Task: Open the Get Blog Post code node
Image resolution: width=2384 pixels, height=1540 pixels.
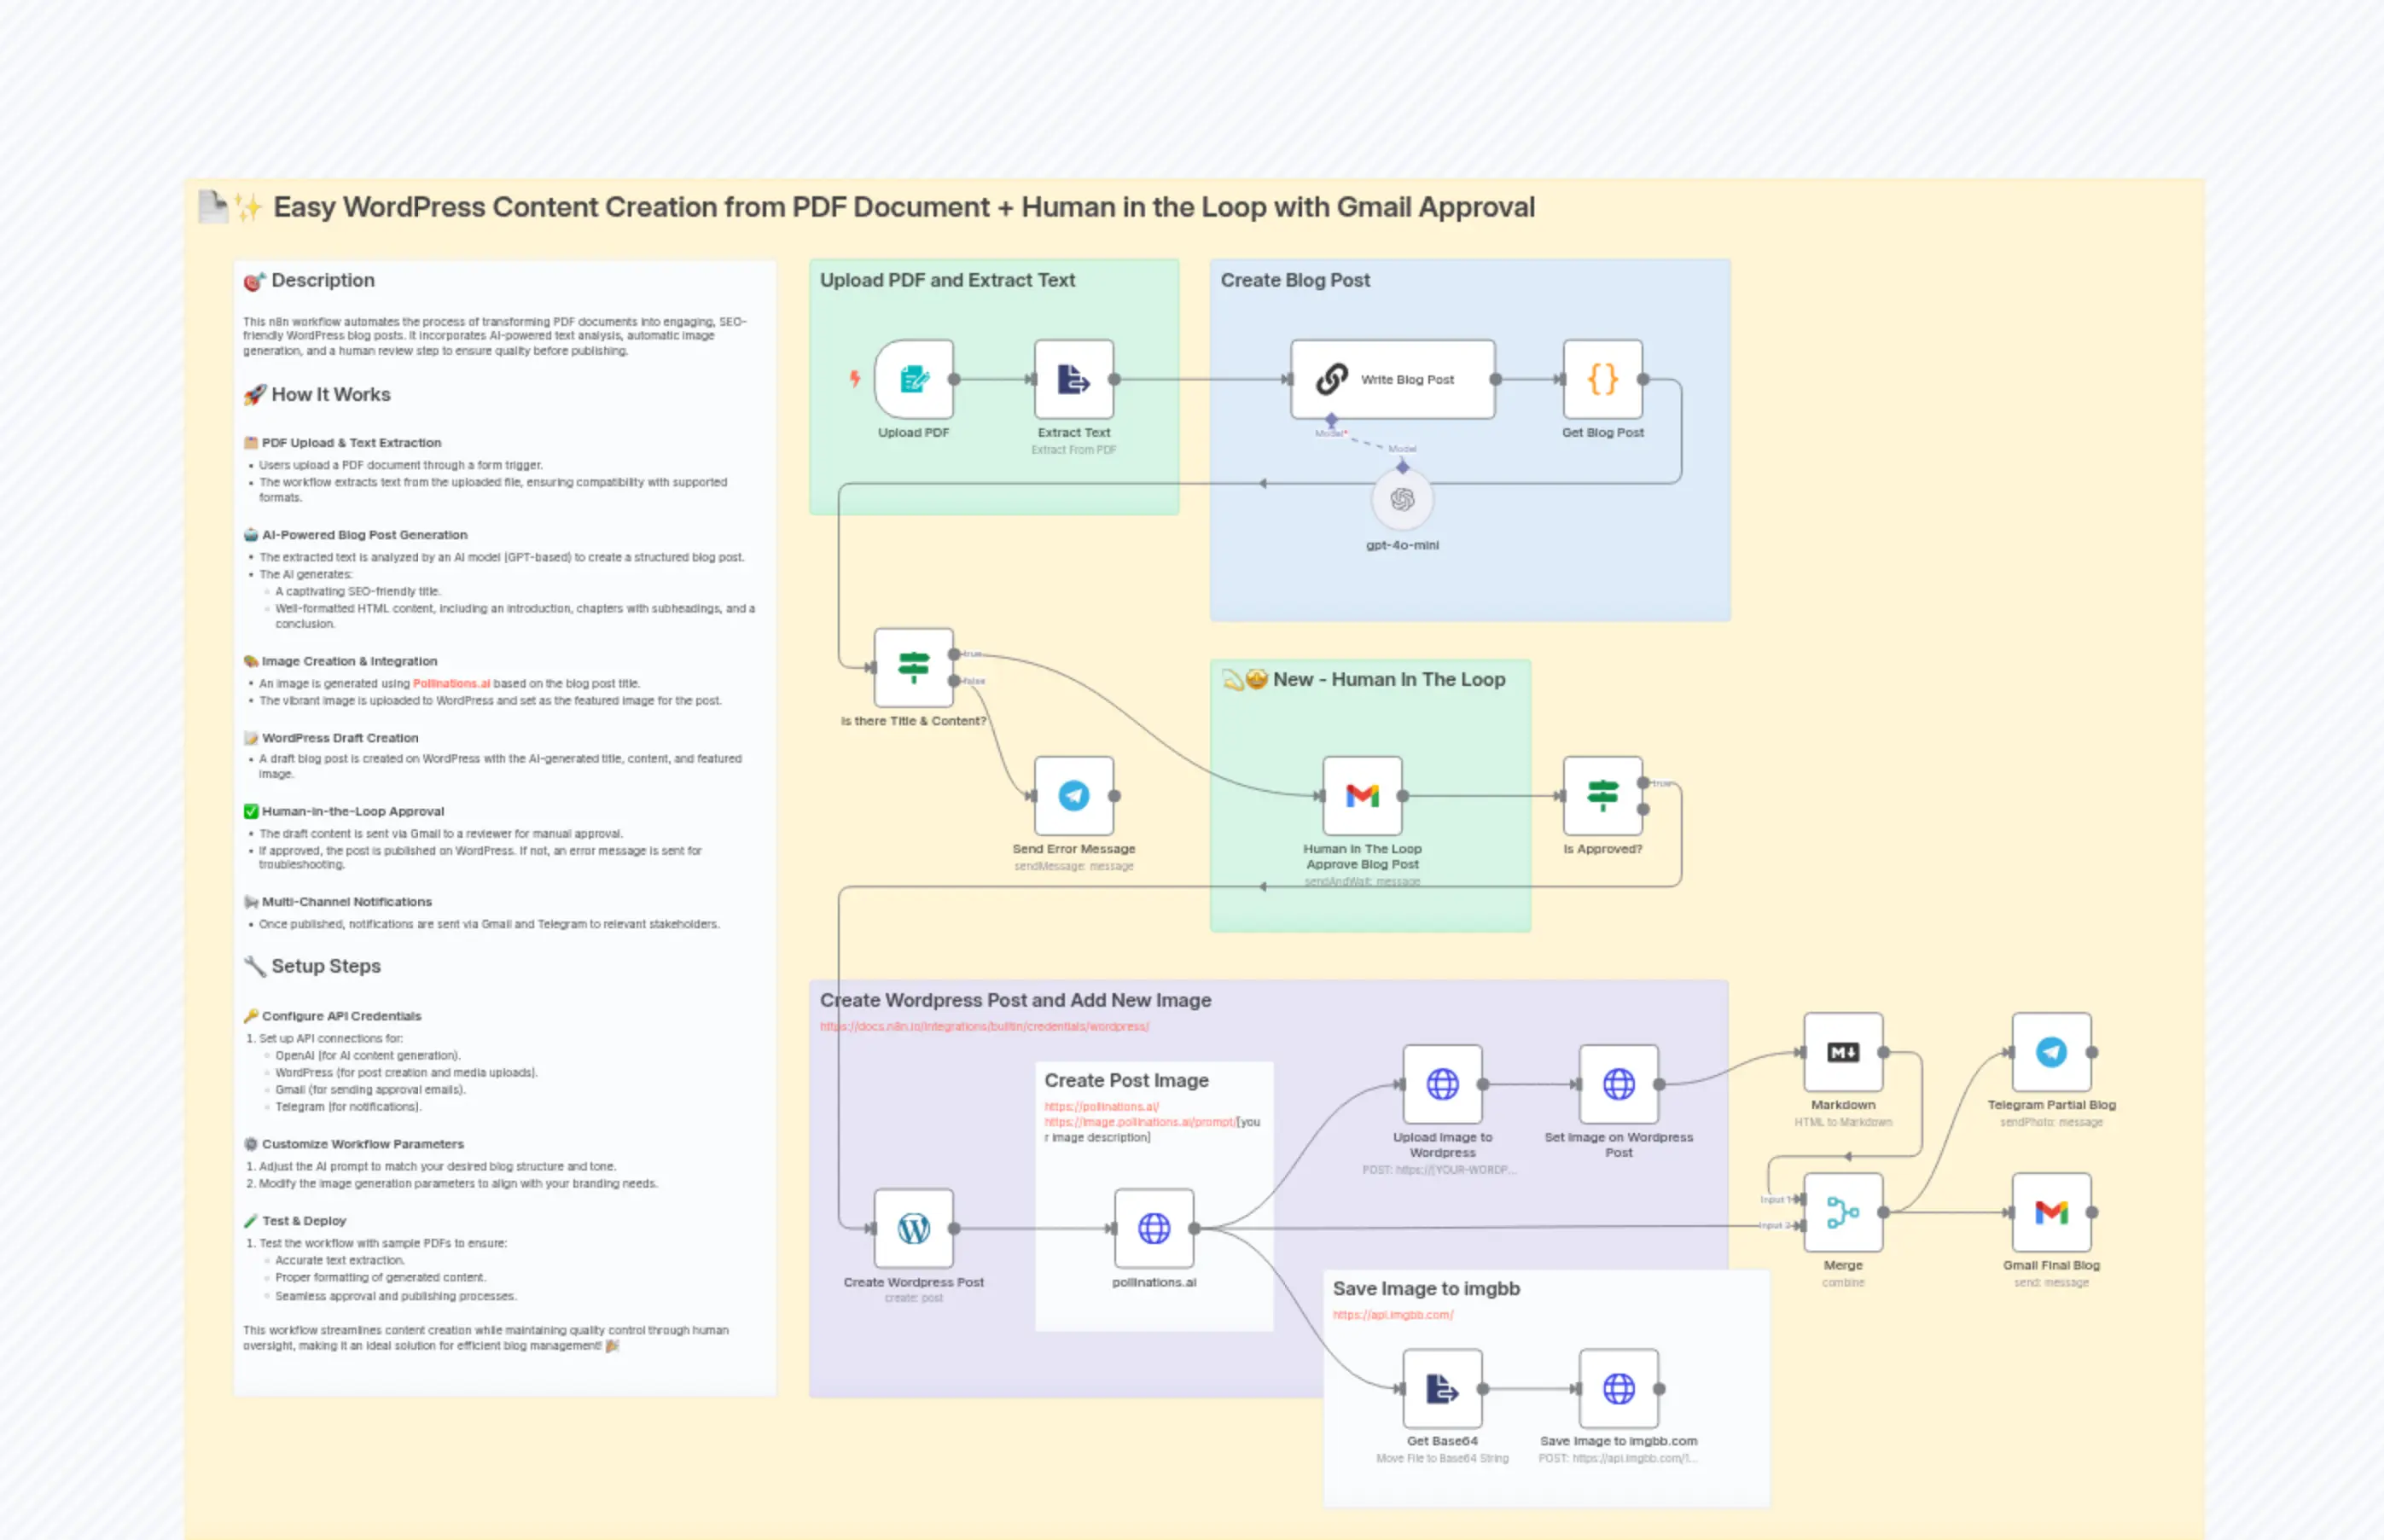Action: pos(1602,380)
